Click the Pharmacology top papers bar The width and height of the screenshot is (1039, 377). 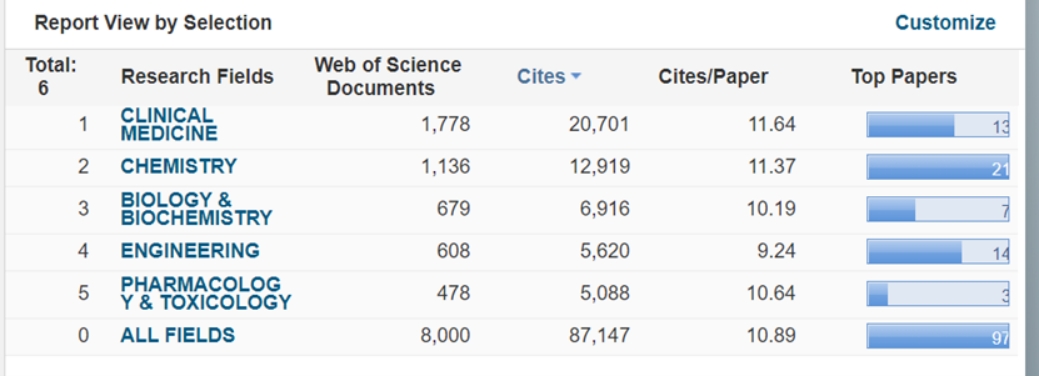coord(938,294)
